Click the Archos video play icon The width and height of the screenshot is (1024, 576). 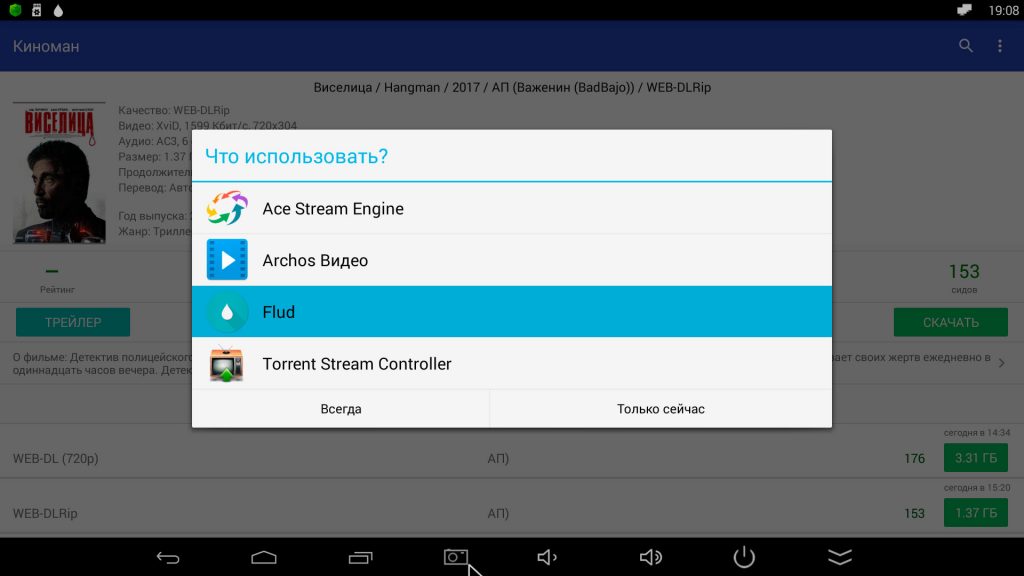[x=227, y=260]
